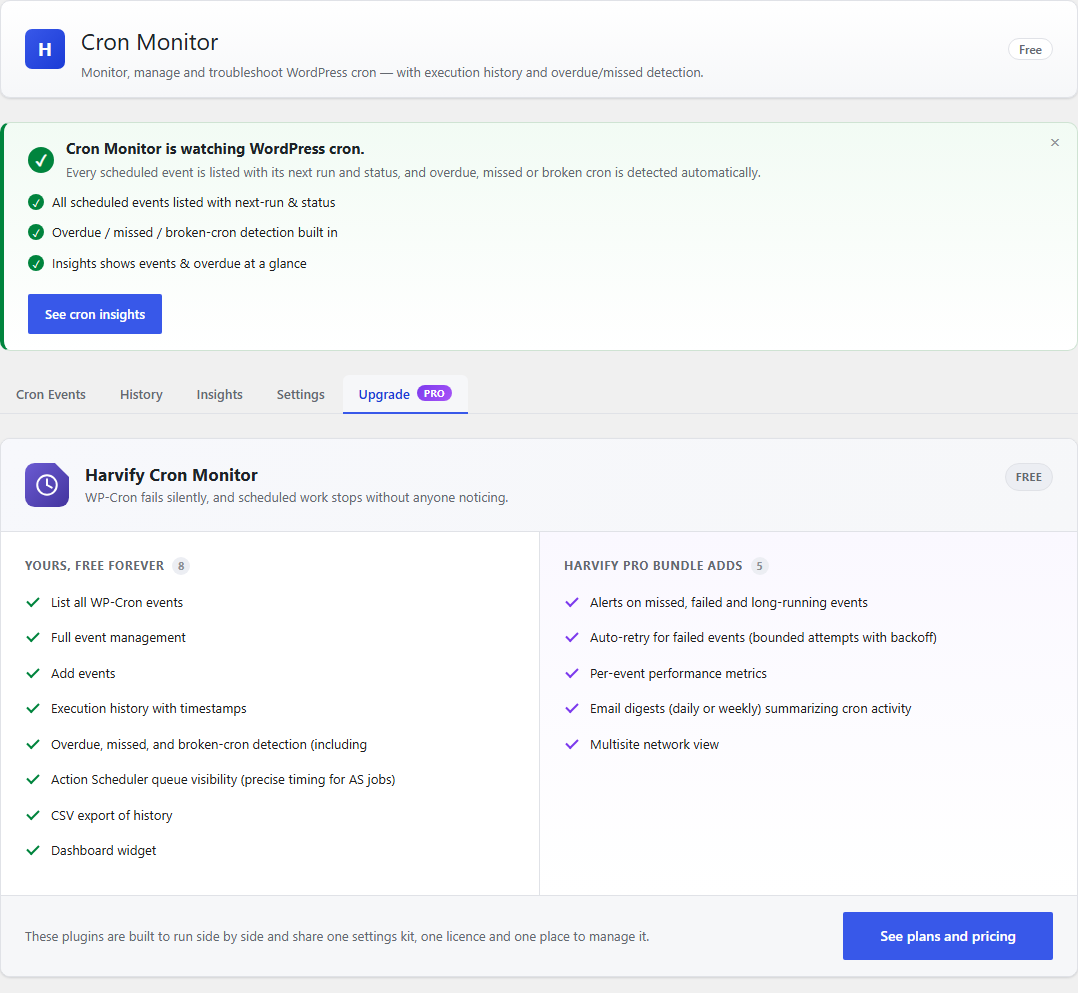The image size is (1078, 993).
Task: Click the YOURS, FREE FOREVER heading
Action: point(94,566)
